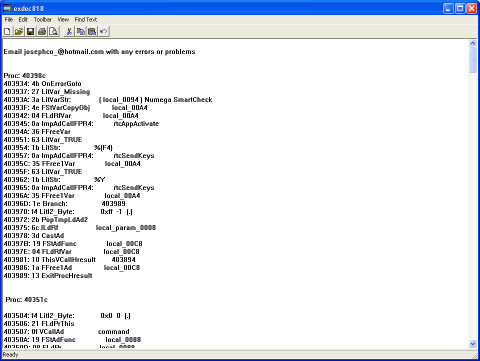Click the Undo arrow icon
480x361 pixels.
104,32
